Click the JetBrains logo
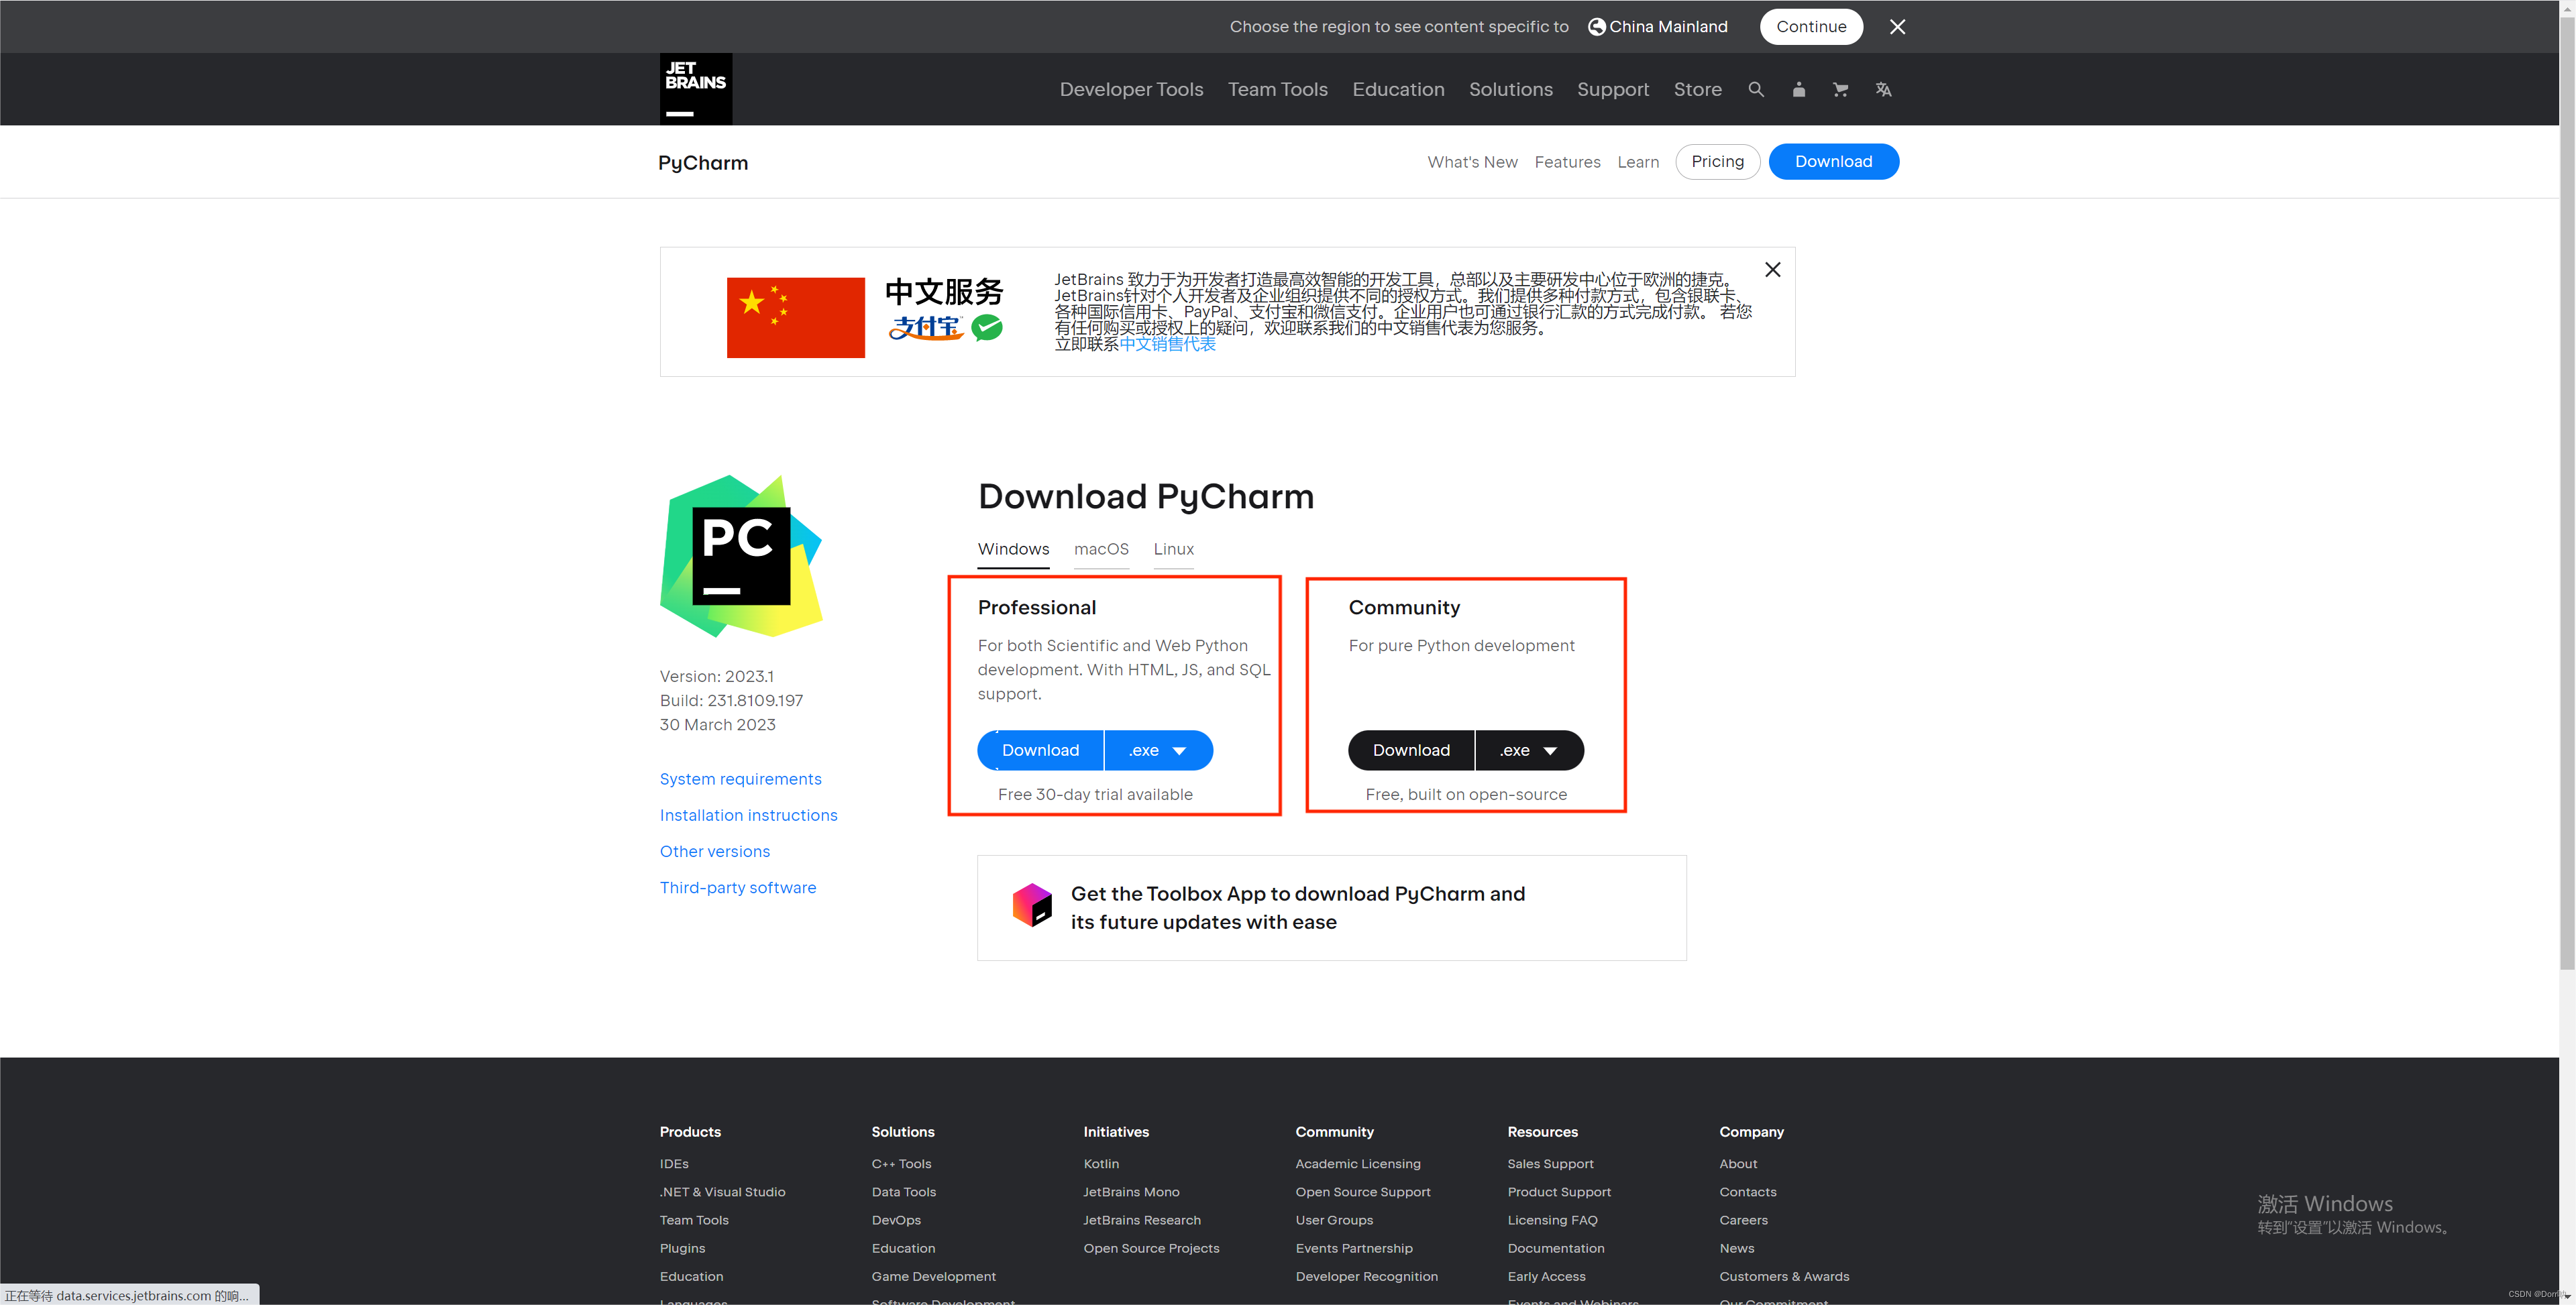The width and height of the screenshot is (2576, 1305). [x=695, y=89]
